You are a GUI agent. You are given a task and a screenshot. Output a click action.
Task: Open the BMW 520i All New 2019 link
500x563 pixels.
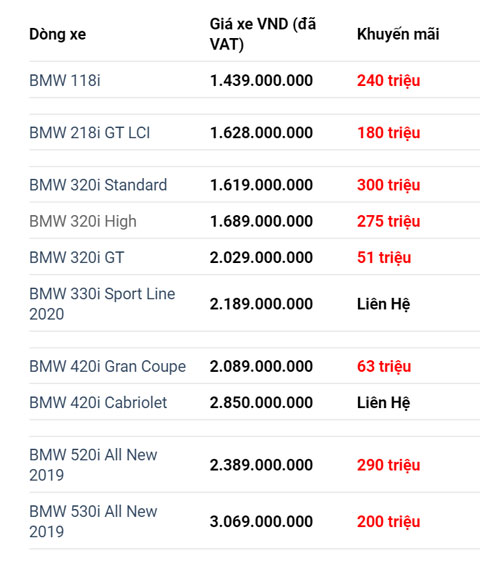coord(93,465)
